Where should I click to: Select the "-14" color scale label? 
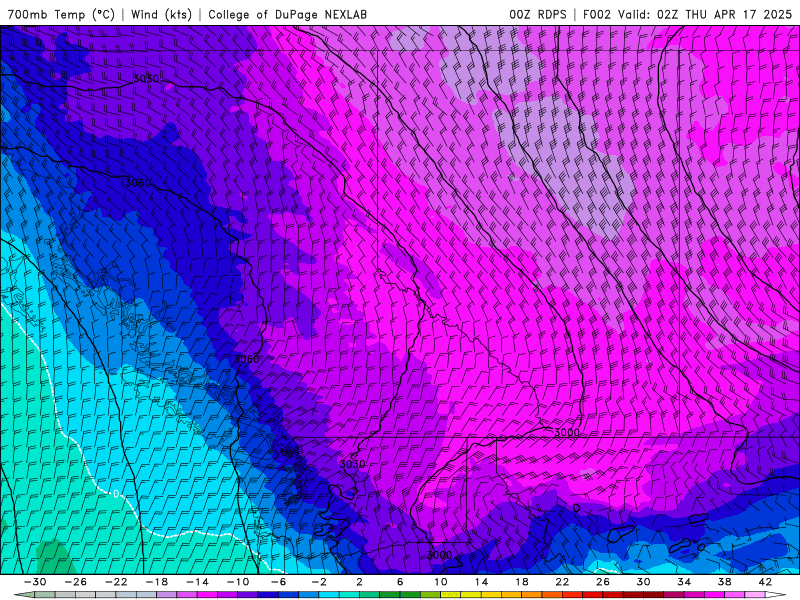click(197, 582)
